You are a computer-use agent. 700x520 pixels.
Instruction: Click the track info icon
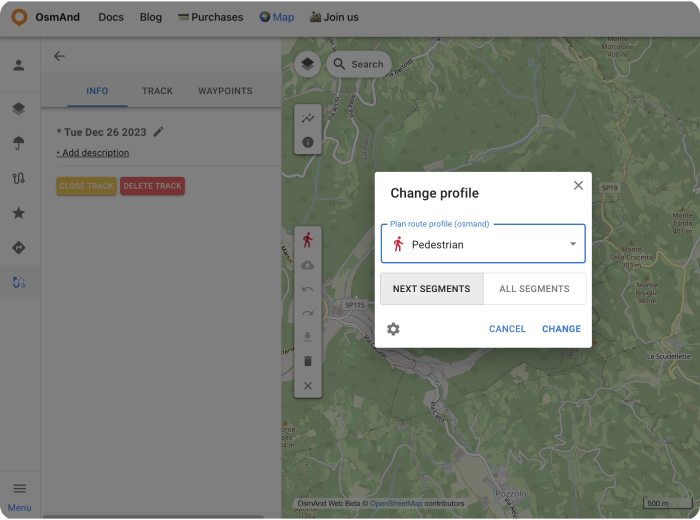click(x=307, y=142)
